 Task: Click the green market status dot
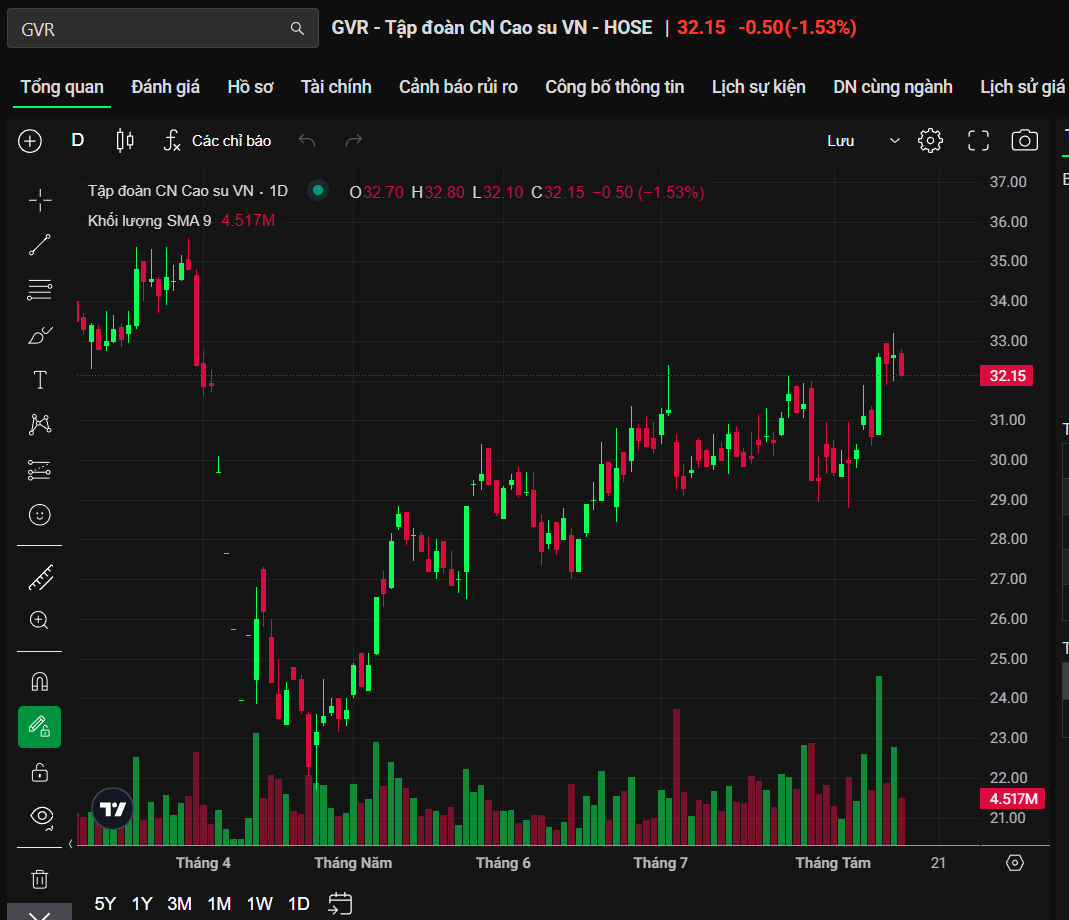coord(318,190)
